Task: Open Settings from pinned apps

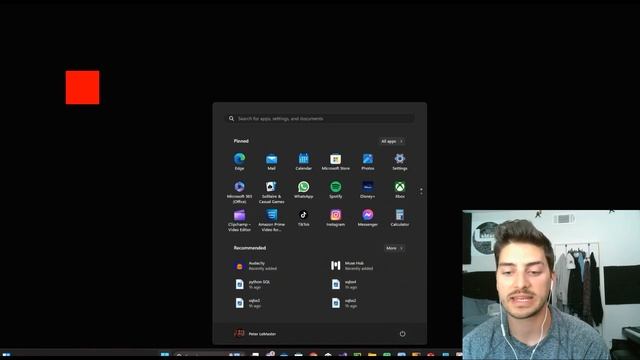Action: click(x=400, y=162)
